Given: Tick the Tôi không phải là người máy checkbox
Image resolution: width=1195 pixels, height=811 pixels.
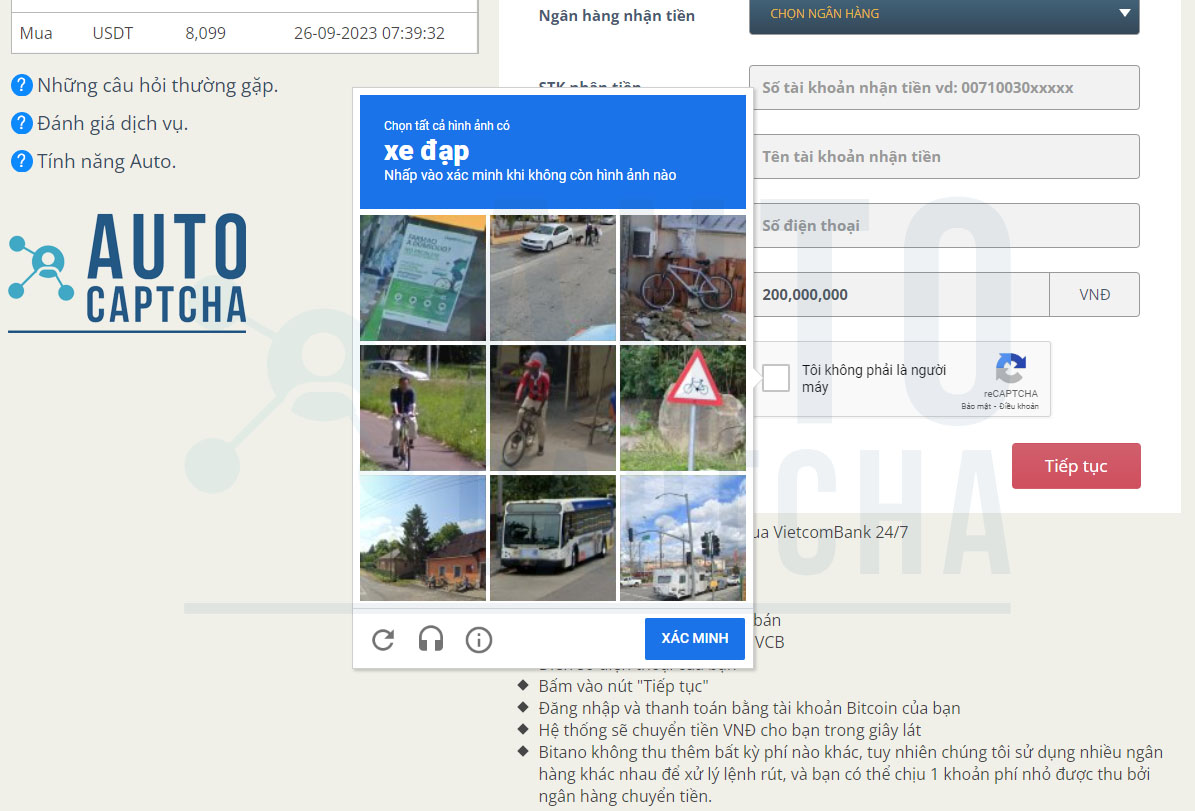Looking at the screenshot, I should (x=776, y=377).
